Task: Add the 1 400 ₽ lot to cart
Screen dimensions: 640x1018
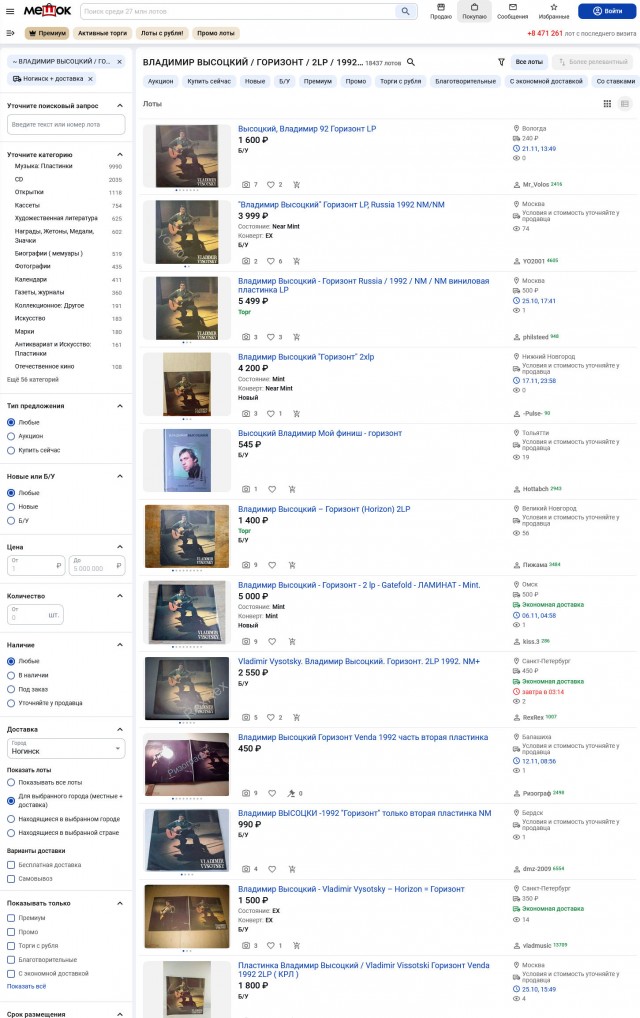Action: coord(291,565)
